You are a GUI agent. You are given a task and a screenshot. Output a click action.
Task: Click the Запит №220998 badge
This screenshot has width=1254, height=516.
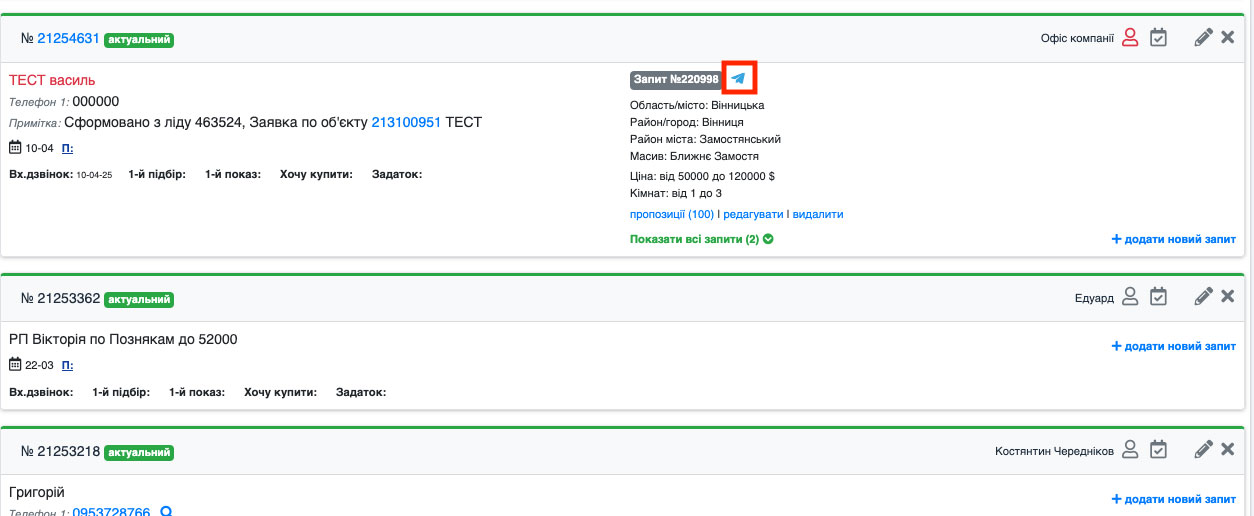click(675, 79)
